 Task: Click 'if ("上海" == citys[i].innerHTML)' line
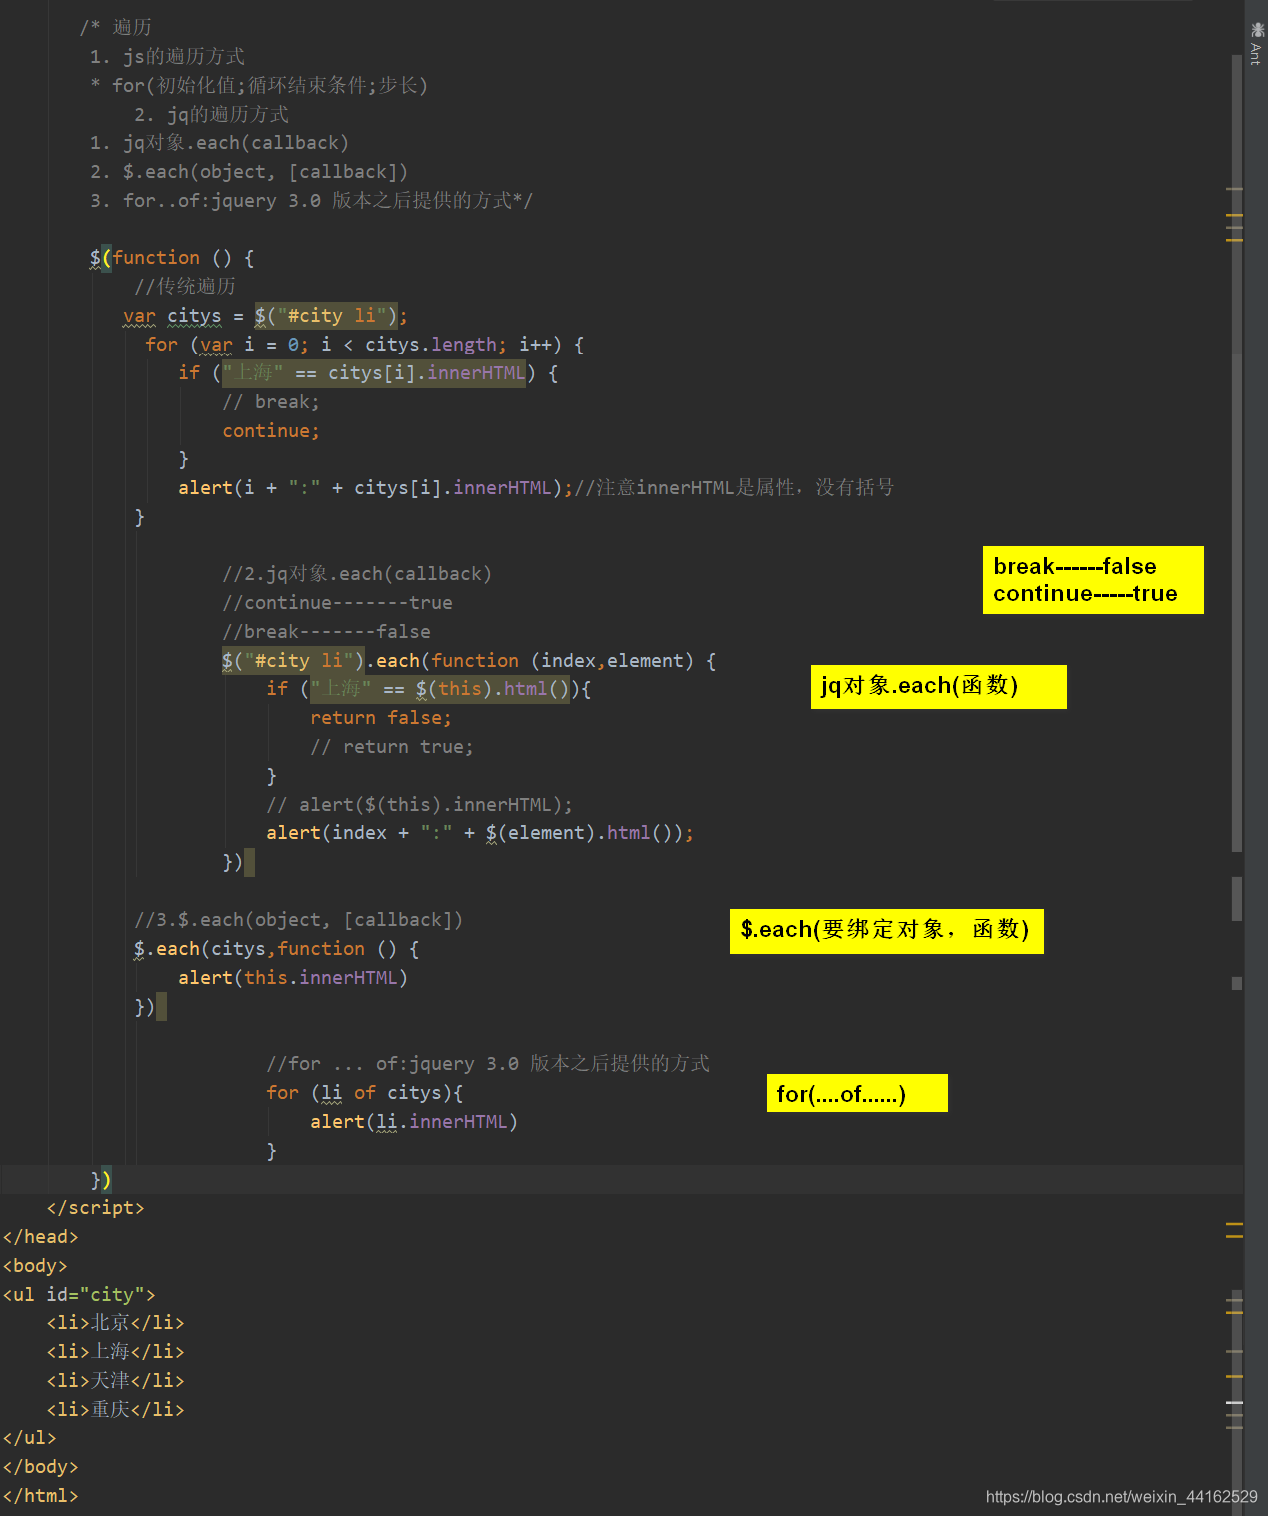tap(369, 373)
